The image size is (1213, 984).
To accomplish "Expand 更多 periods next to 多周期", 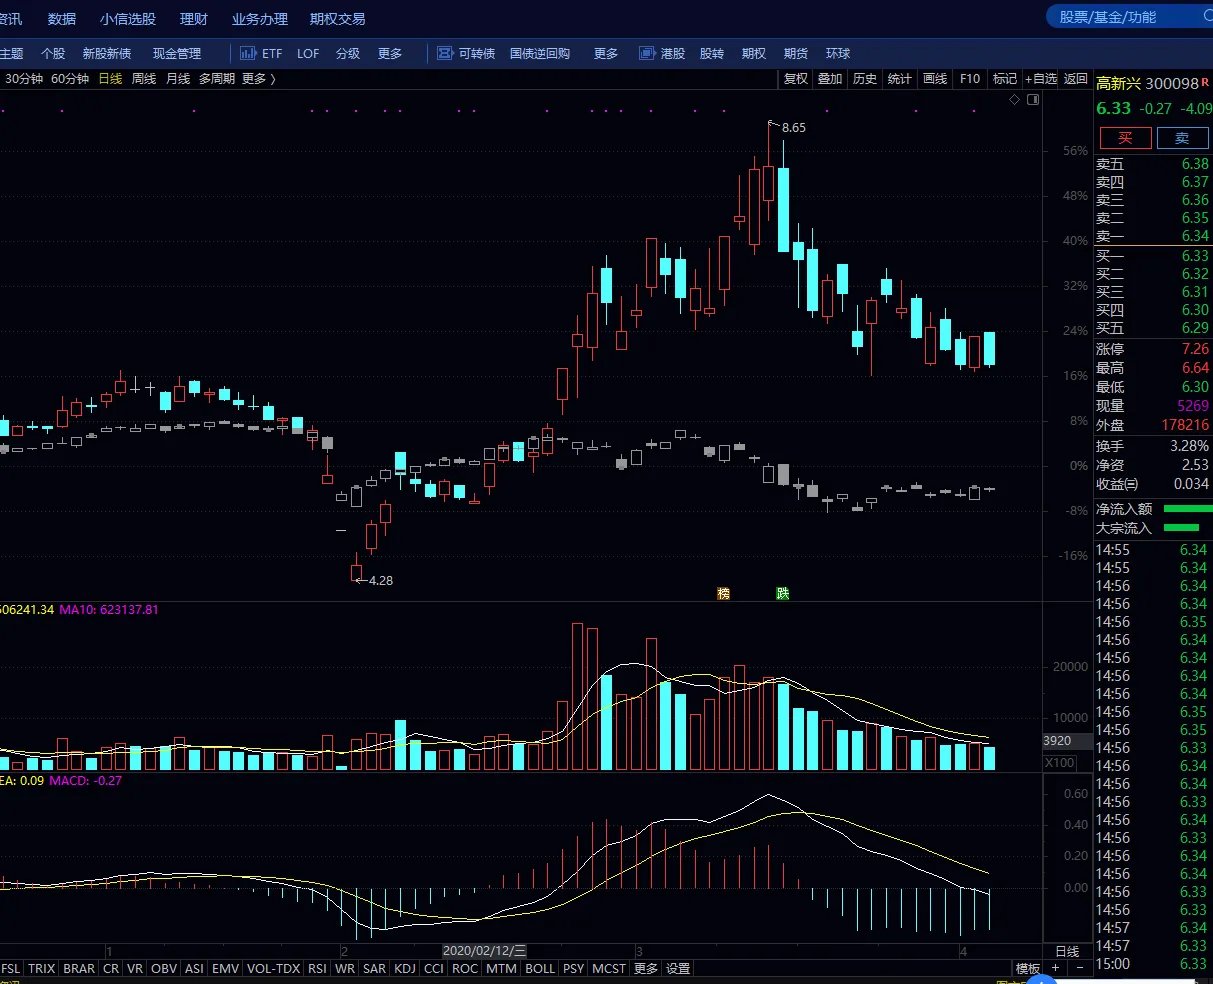I will tap(257, 79).
